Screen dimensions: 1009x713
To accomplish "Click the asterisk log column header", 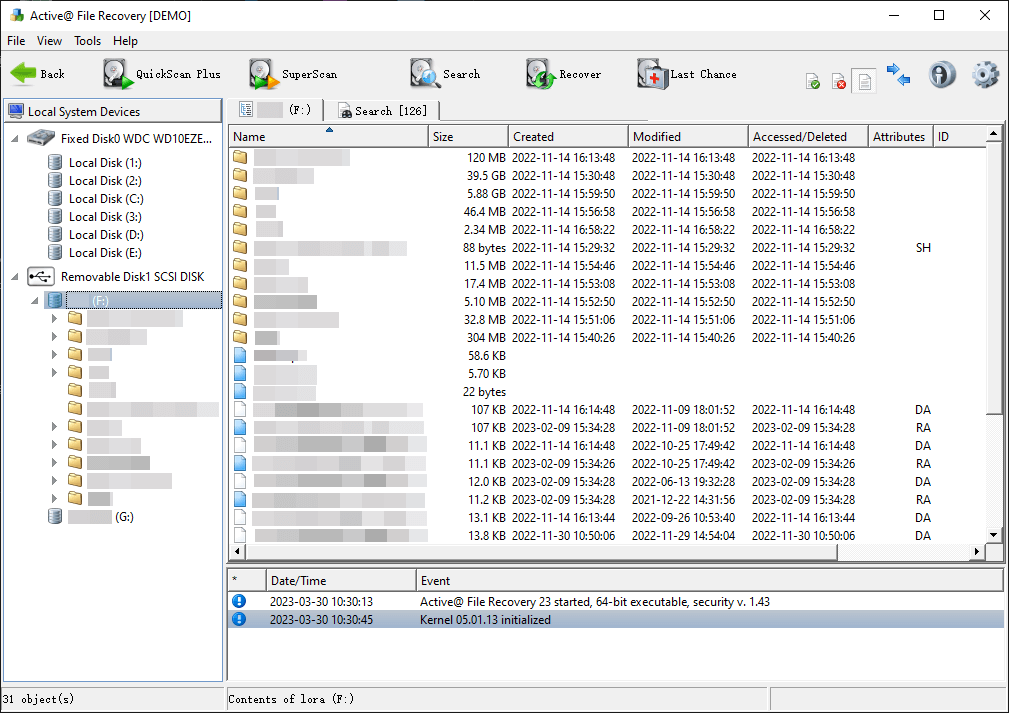I will [247, 580].
